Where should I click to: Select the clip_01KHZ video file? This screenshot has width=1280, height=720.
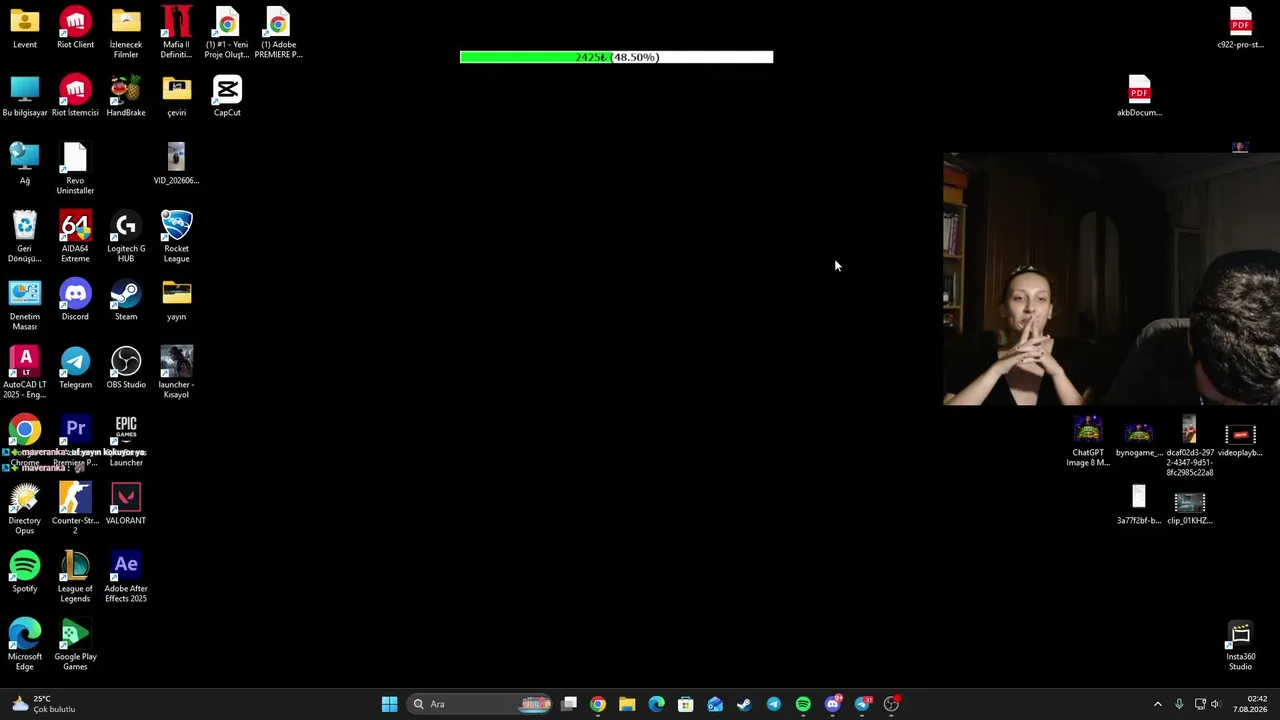pos(1190,505)
